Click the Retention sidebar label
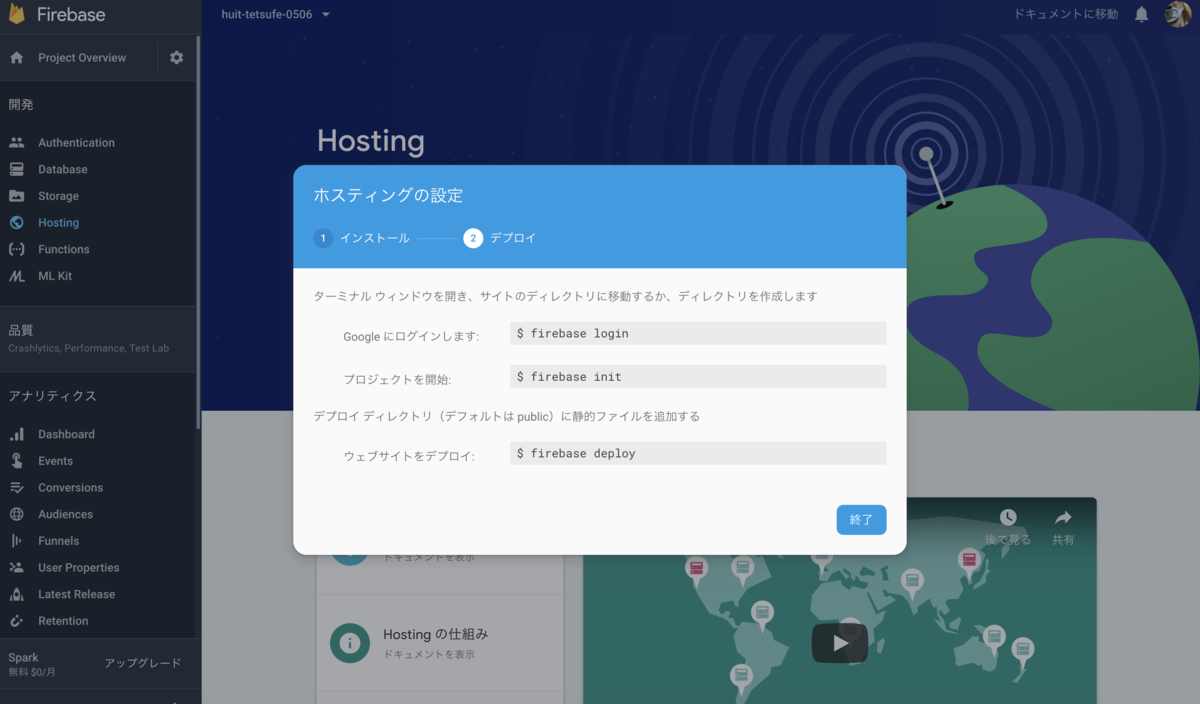Screen dimensions: 1200x704 click(63, 621)
